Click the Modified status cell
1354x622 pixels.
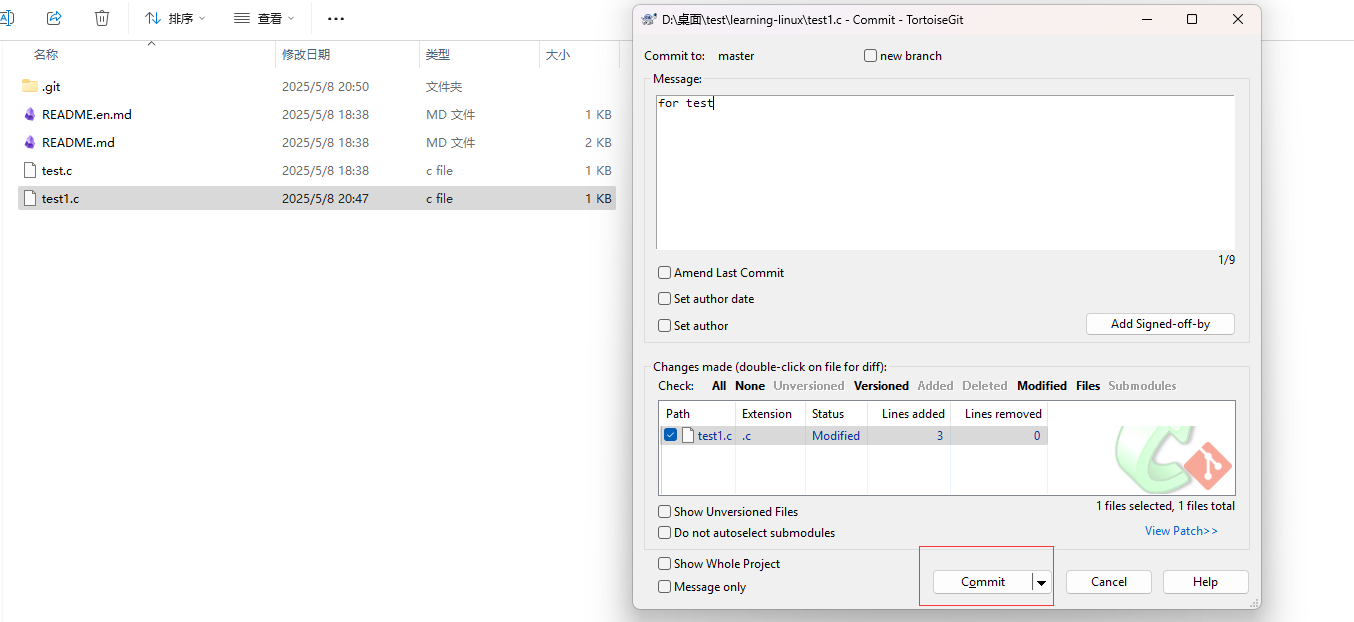click(836, 436)
